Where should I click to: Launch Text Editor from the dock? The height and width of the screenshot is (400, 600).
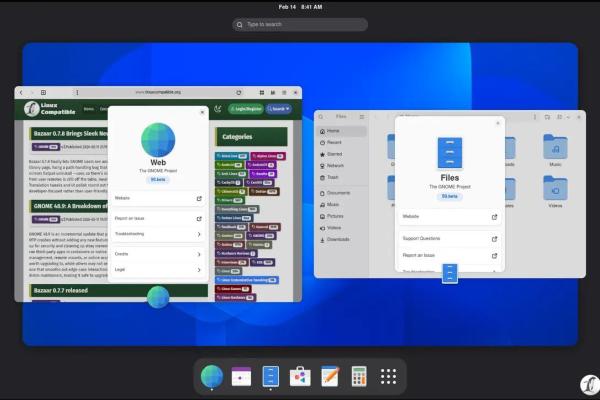pyautogui.click(x=329, y=376)
